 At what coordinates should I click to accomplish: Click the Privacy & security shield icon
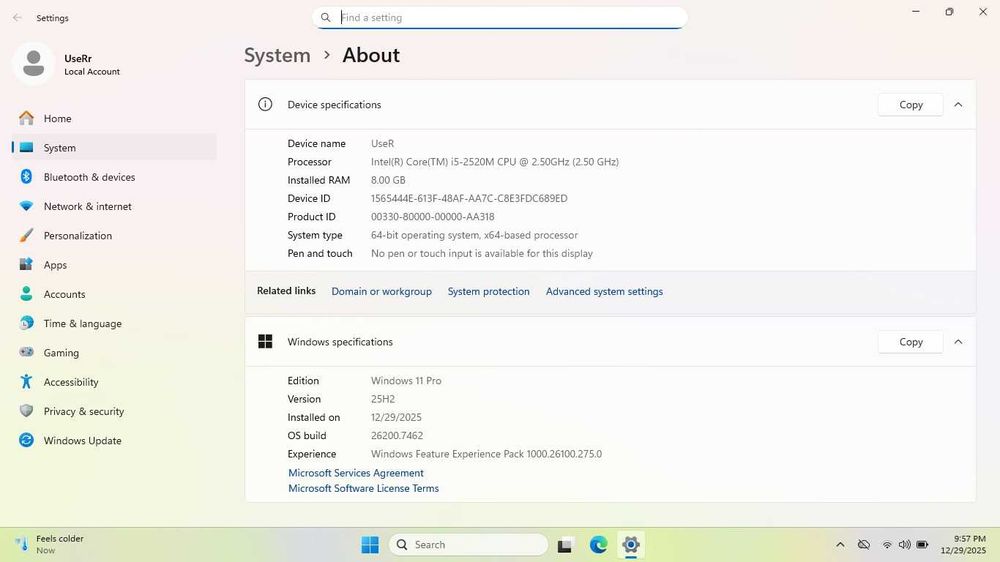[26, 411]
